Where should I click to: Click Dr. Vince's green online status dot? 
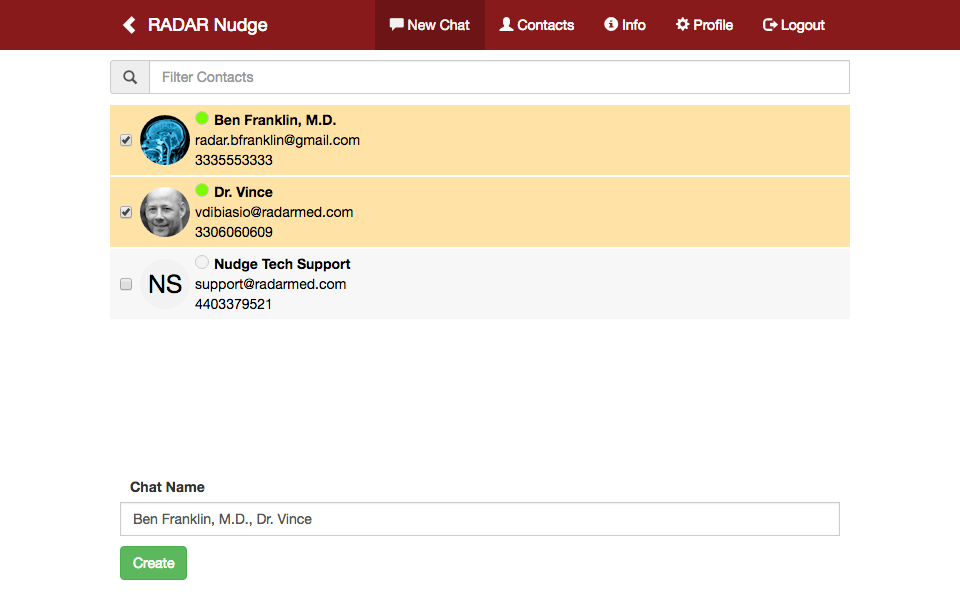pyautogui.click(x=202, y=190)
